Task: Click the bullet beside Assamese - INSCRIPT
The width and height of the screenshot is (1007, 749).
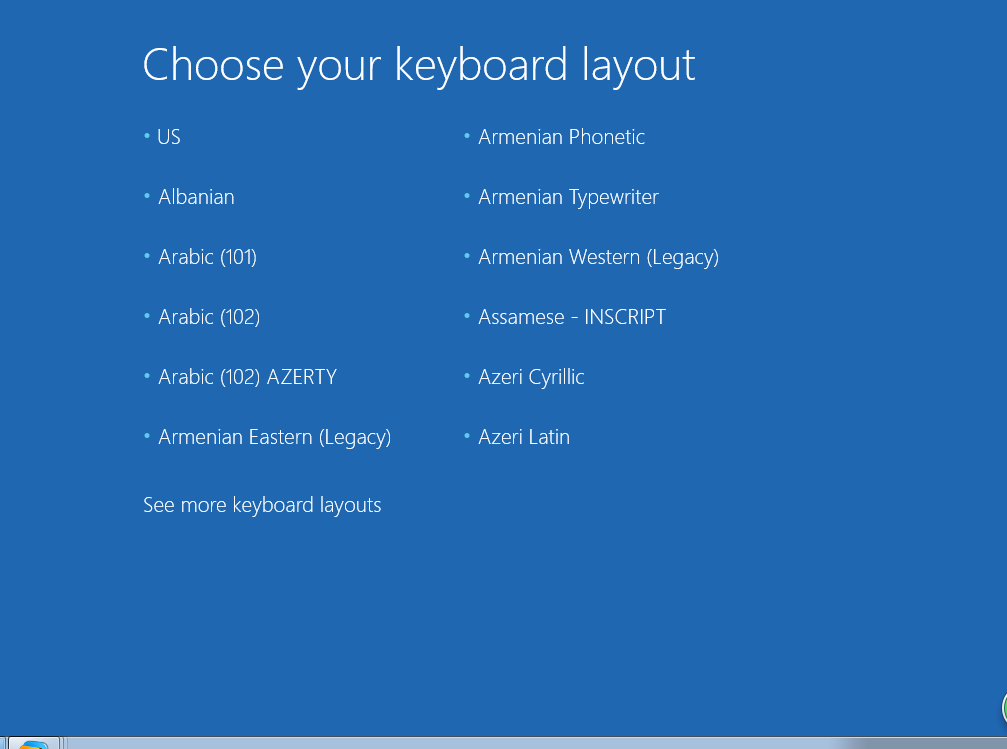Action: [467, 315]
